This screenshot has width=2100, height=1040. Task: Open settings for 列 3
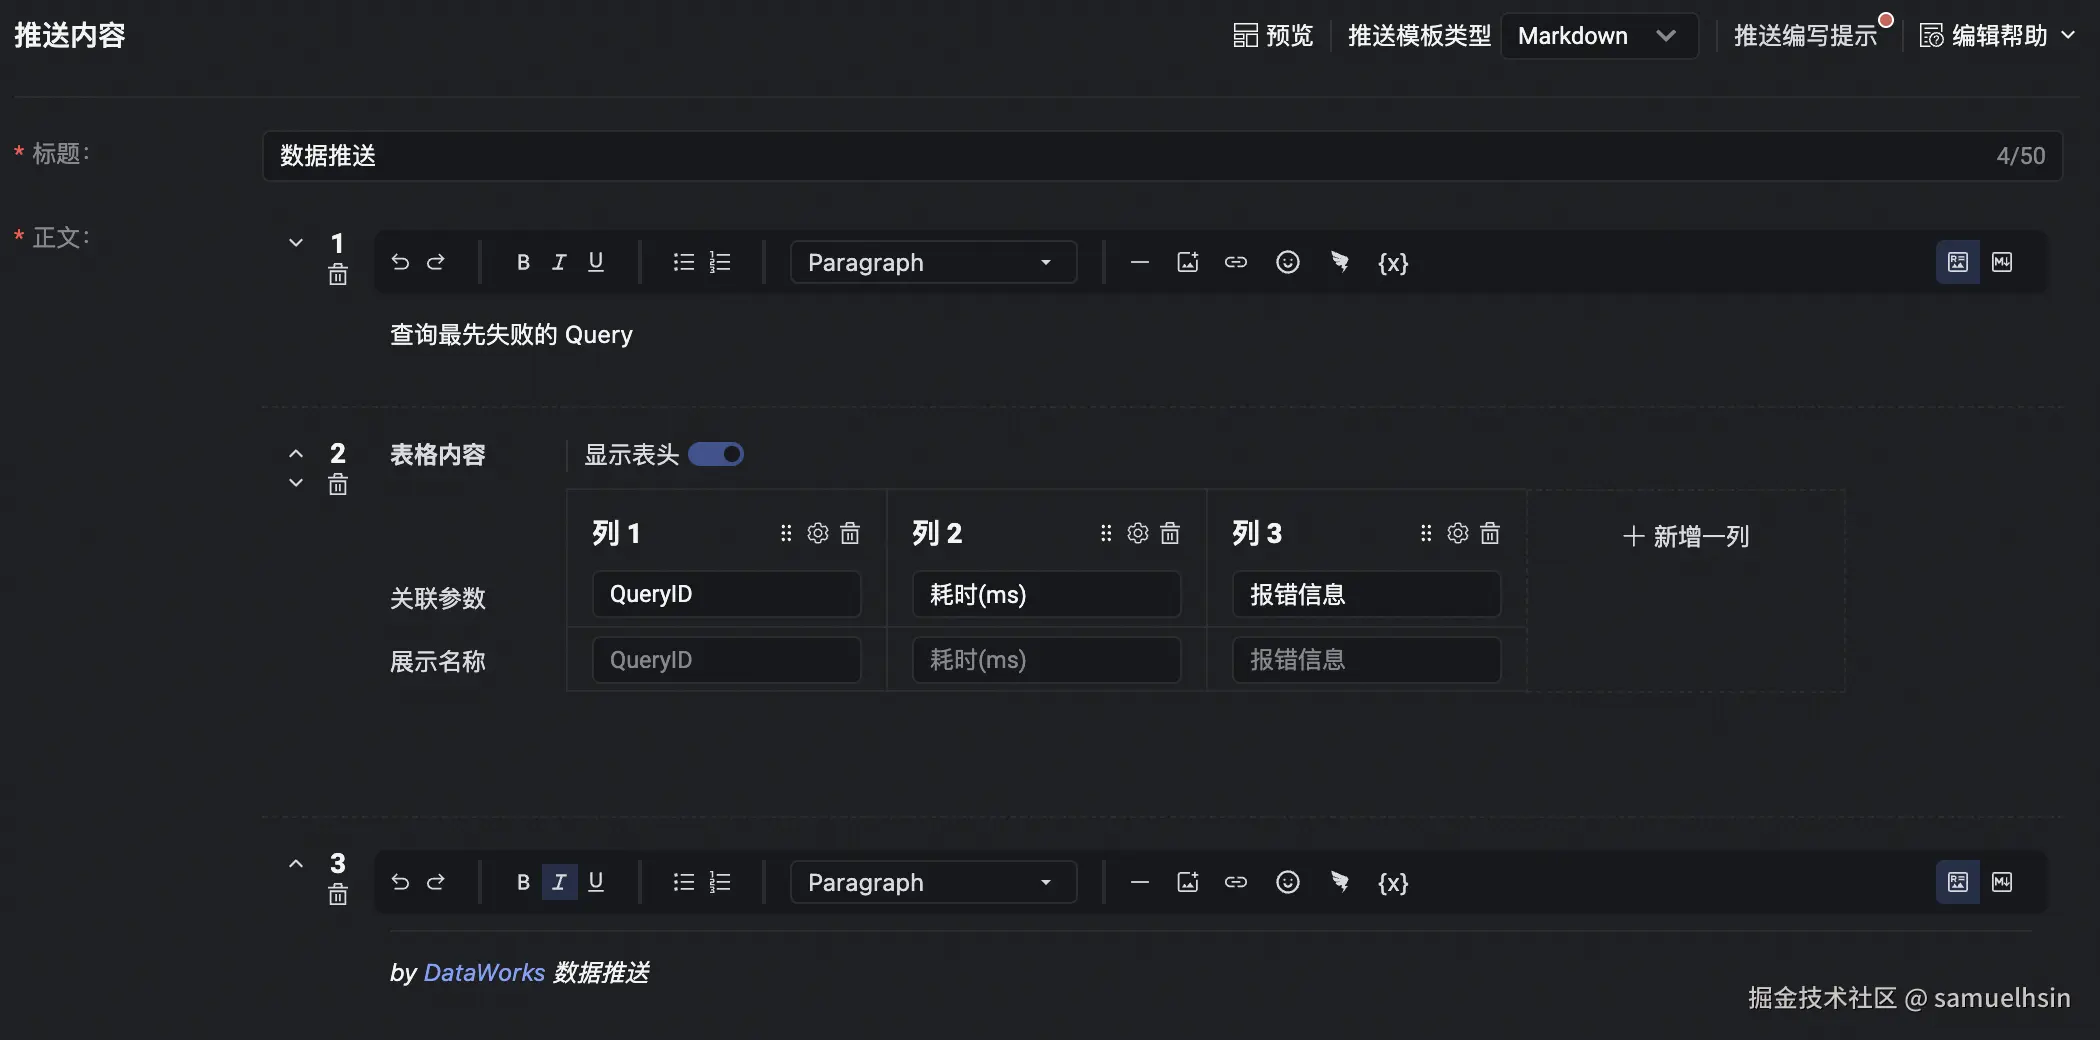[1458, 533]
